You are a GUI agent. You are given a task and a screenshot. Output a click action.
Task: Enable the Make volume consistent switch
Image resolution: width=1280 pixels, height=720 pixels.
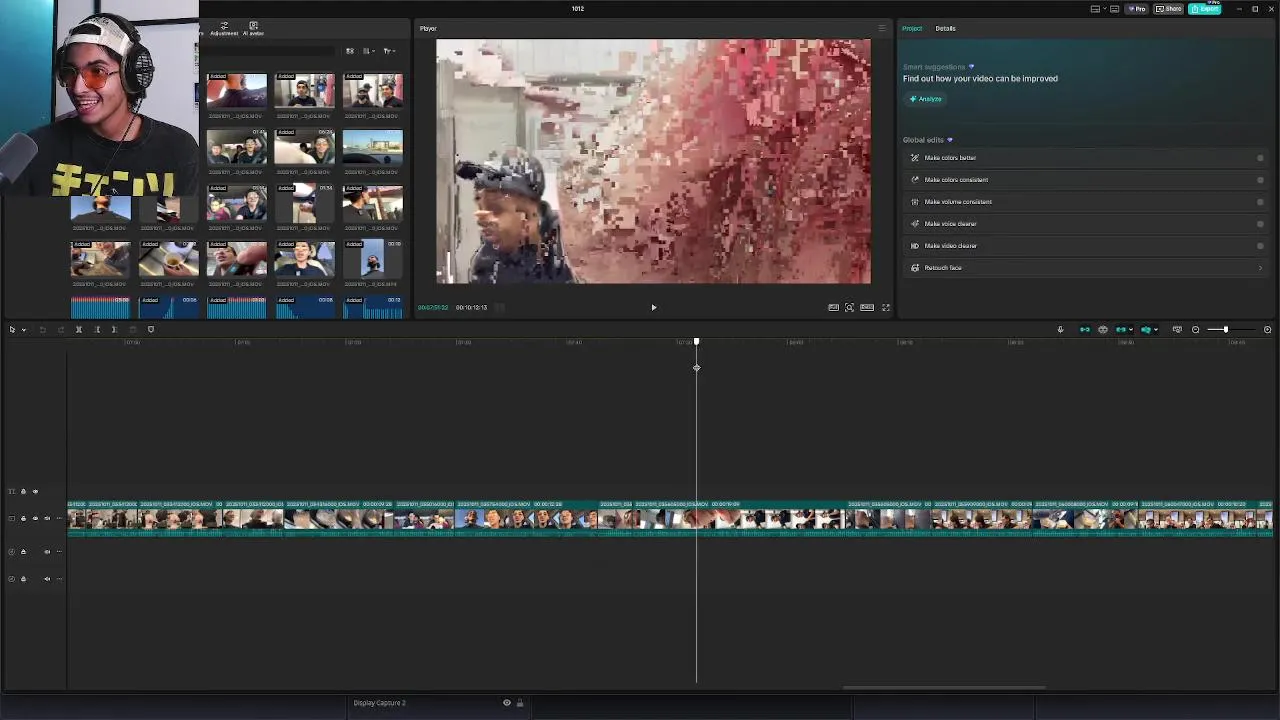(1260, 202)
